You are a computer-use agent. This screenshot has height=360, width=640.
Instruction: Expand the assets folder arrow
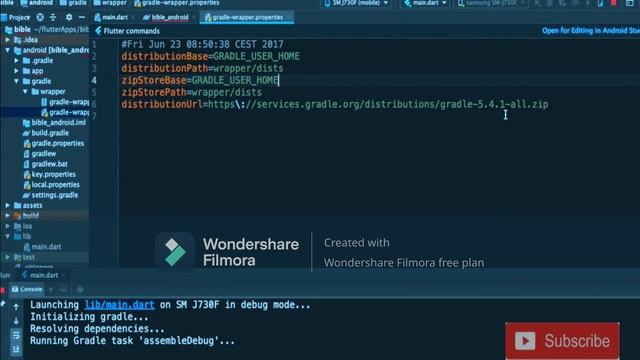(7, 205)
